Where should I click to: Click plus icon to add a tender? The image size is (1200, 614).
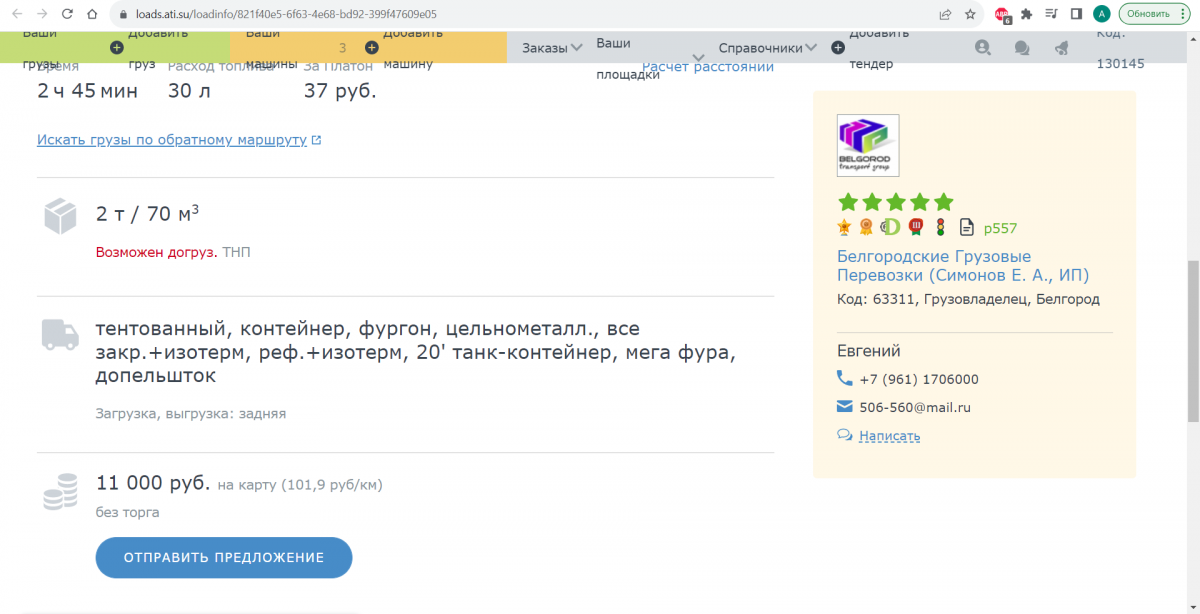point(839,48)
